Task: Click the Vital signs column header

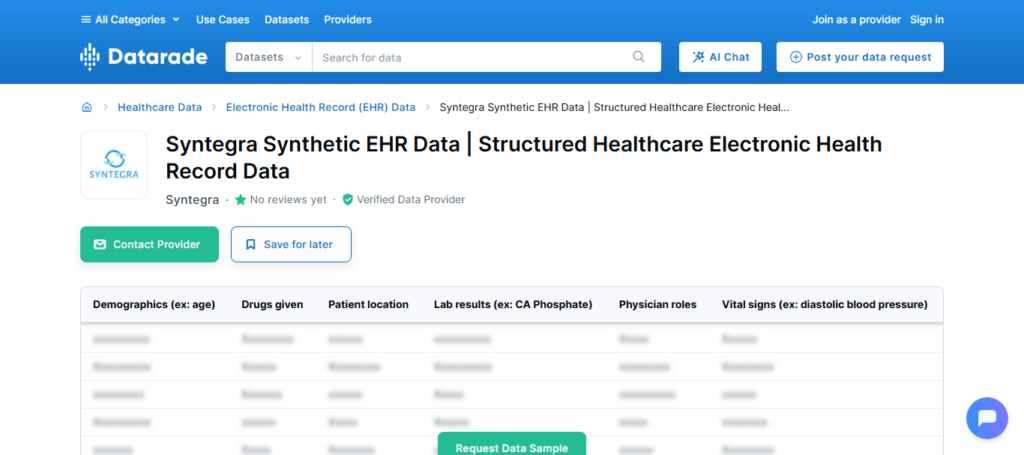Action: (825, 305)
